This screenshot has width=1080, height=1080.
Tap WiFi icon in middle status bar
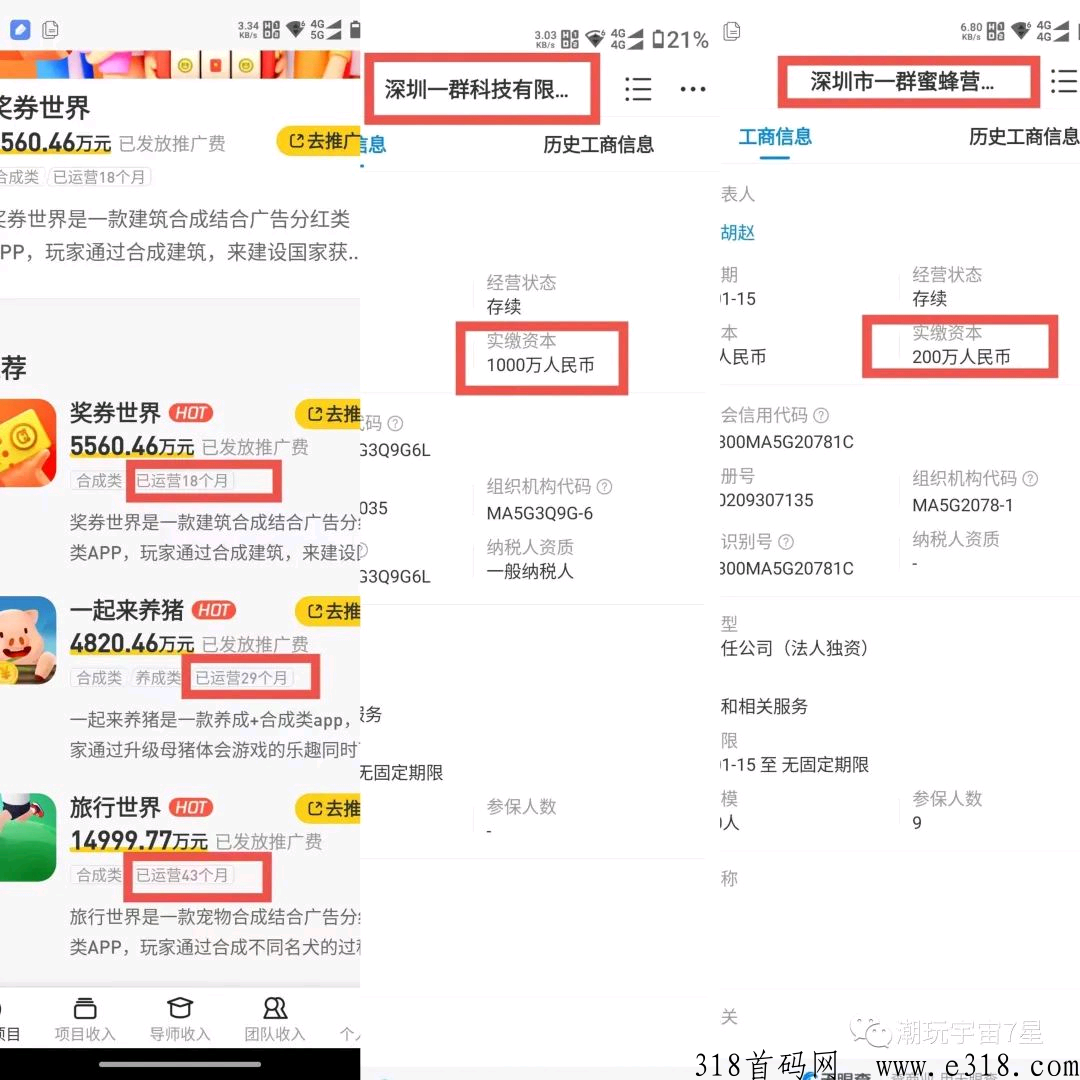coord(594,39)
